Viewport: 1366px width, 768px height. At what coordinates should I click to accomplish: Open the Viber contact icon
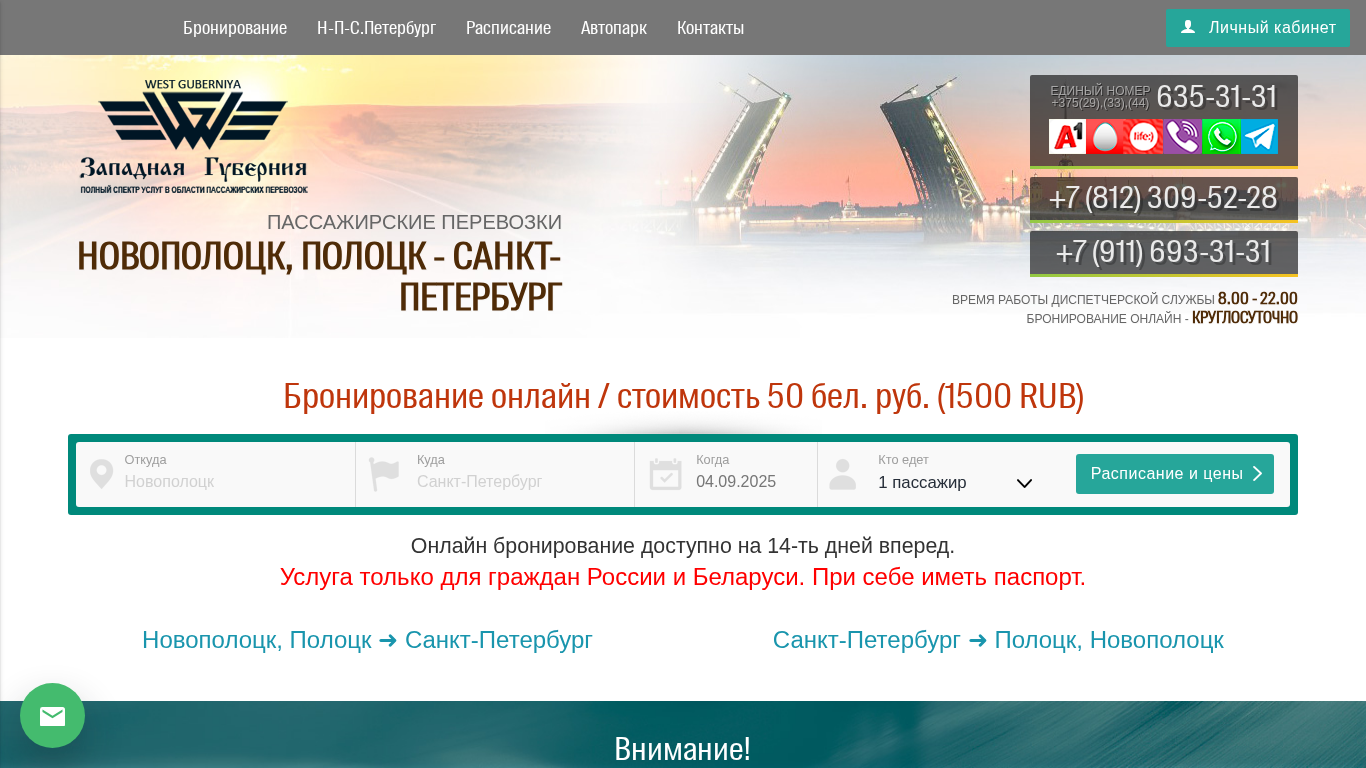click(x=1182, y=136)
